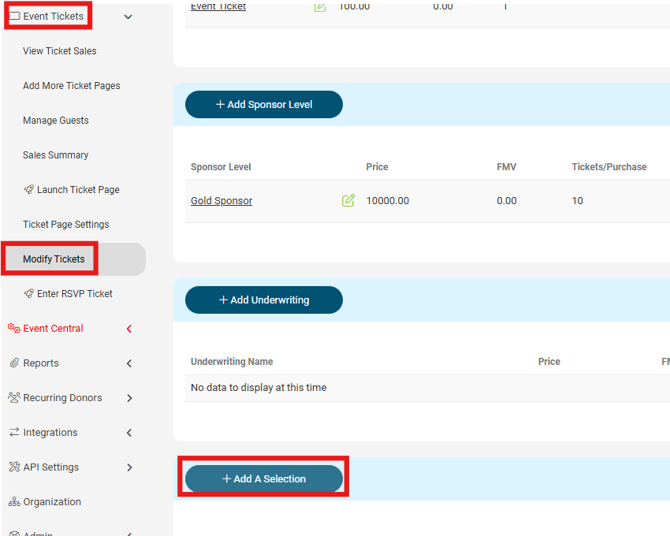The width and height of the screenshot is (670, 536).
Task: Open the Gold Sponsor link
Action: (x=221, y=201)
